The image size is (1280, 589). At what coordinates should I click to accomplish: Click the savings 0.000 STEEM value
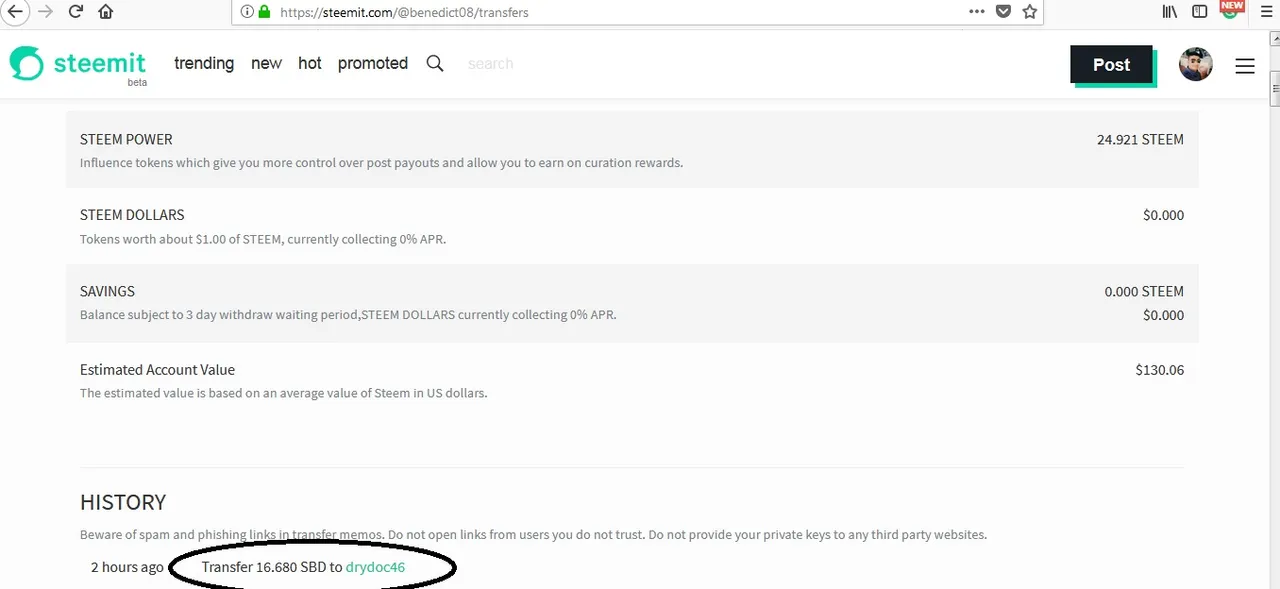click(1144, 291)
